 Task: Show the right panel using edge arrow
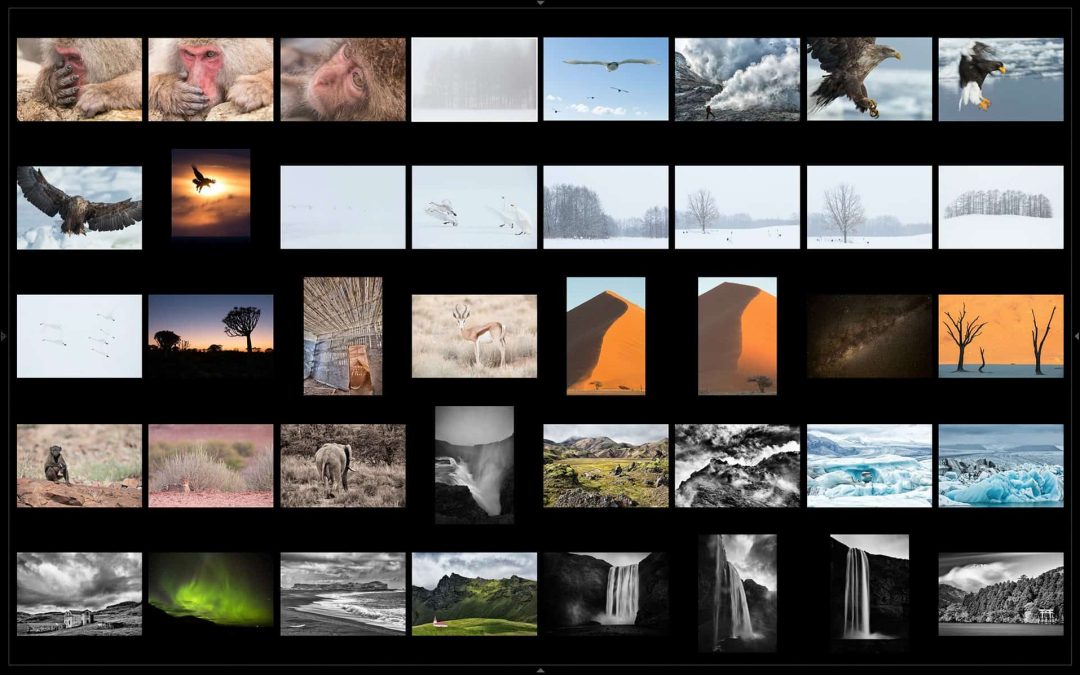tap(1076, 337)
